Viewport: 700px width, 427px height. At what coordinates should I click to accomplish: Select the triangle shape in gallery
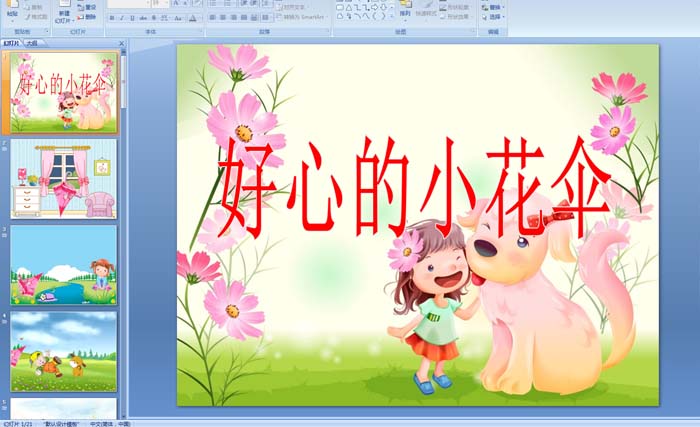[349, 8]
